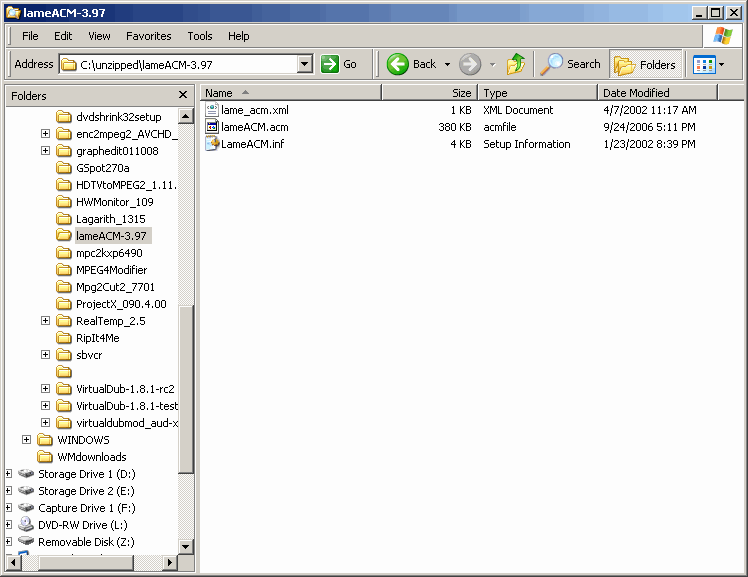Toggle the Folders pane button
The width and height of the screenshot is (748, 577).
(x=645, y=64)
